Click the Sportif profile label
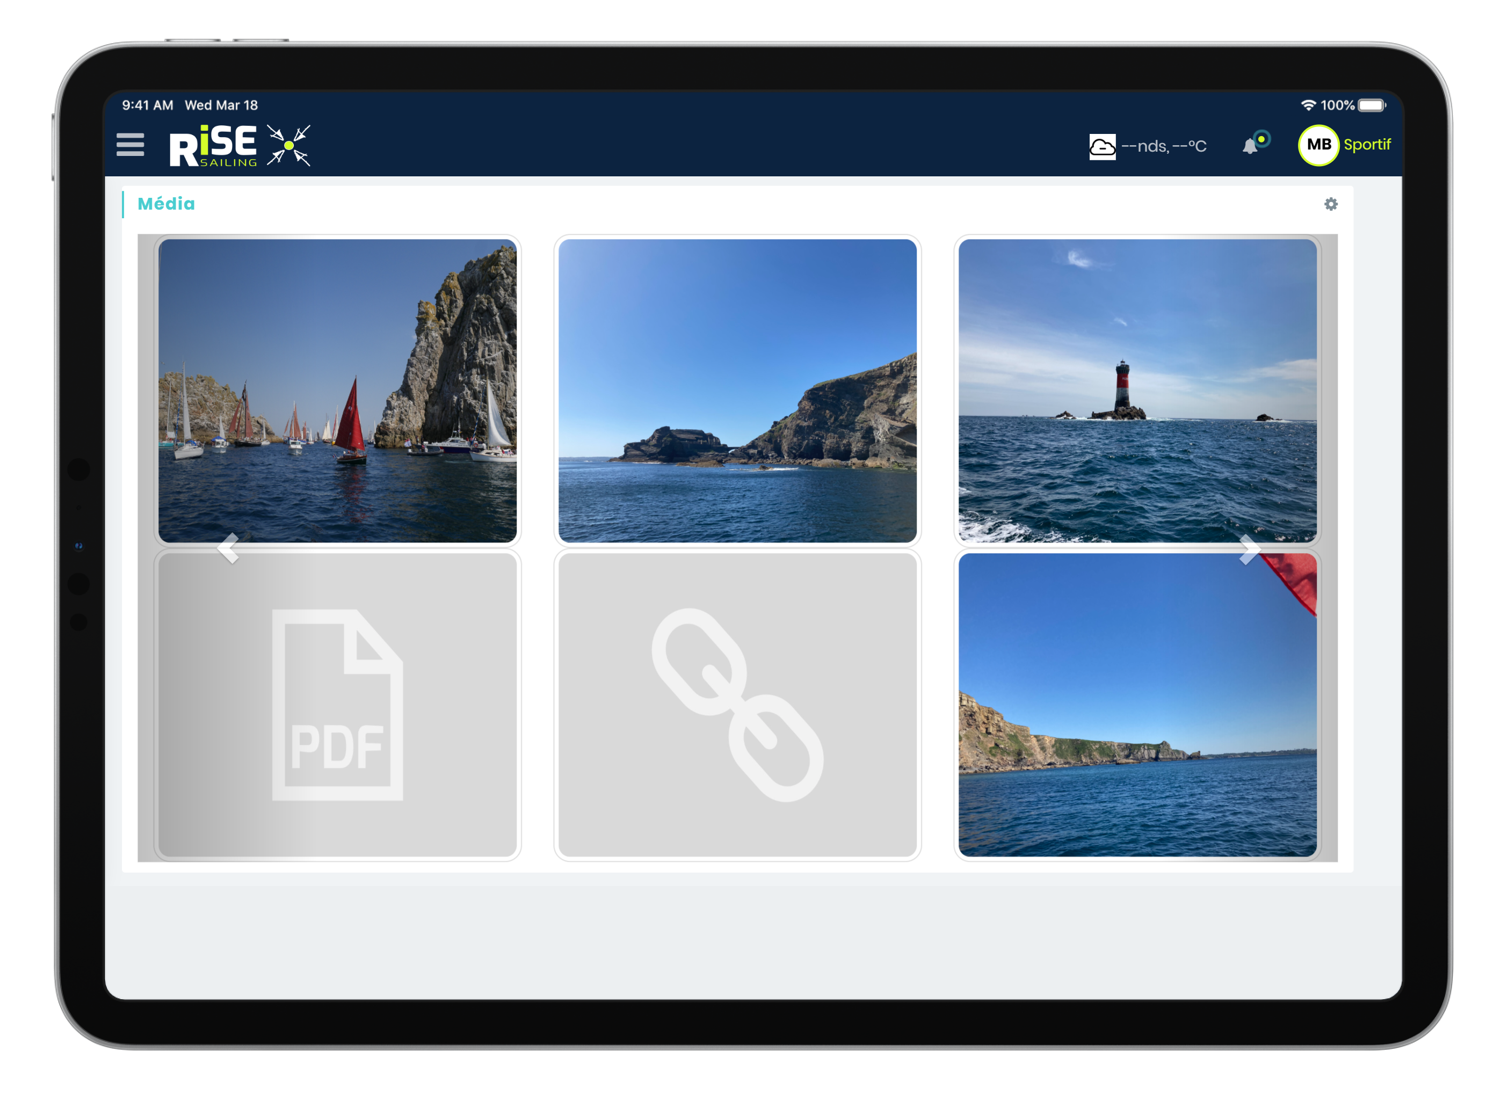Image resolution: width=1505 pixels, height=1093 pixels. 1367,145
